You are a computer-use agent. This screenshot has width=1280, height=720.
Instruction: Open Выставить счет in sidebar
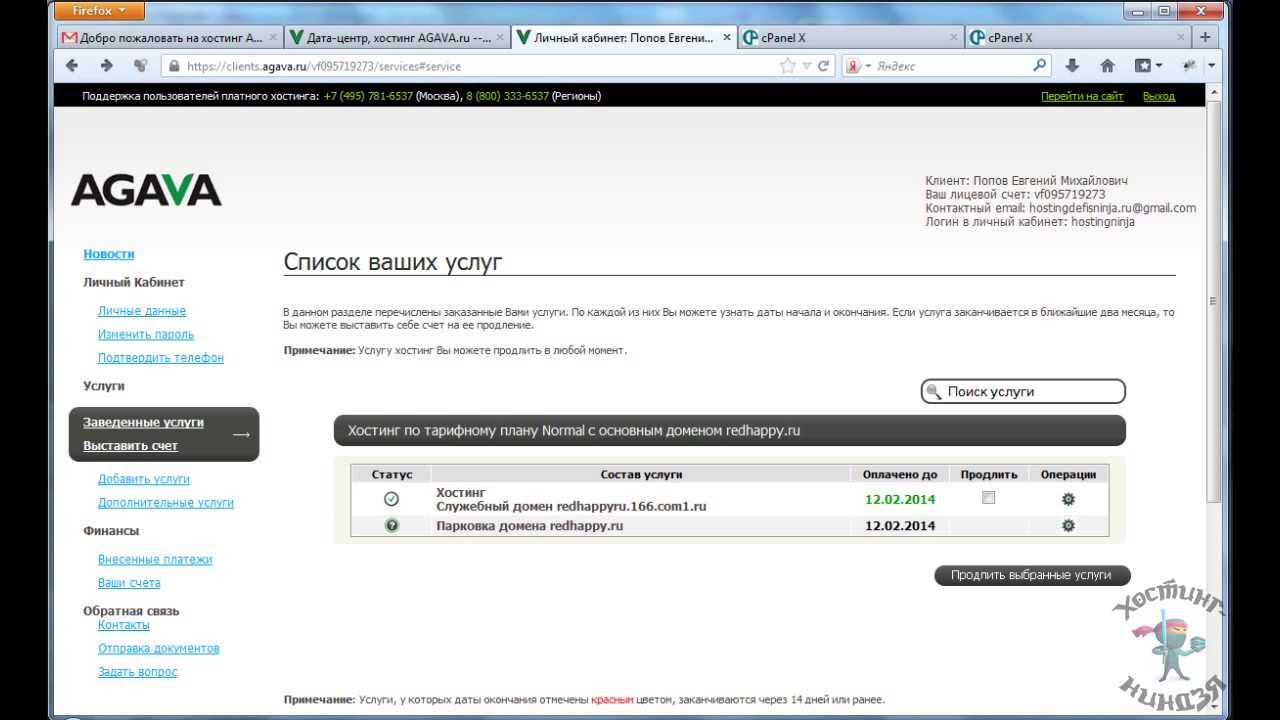[x=130, y=446]
